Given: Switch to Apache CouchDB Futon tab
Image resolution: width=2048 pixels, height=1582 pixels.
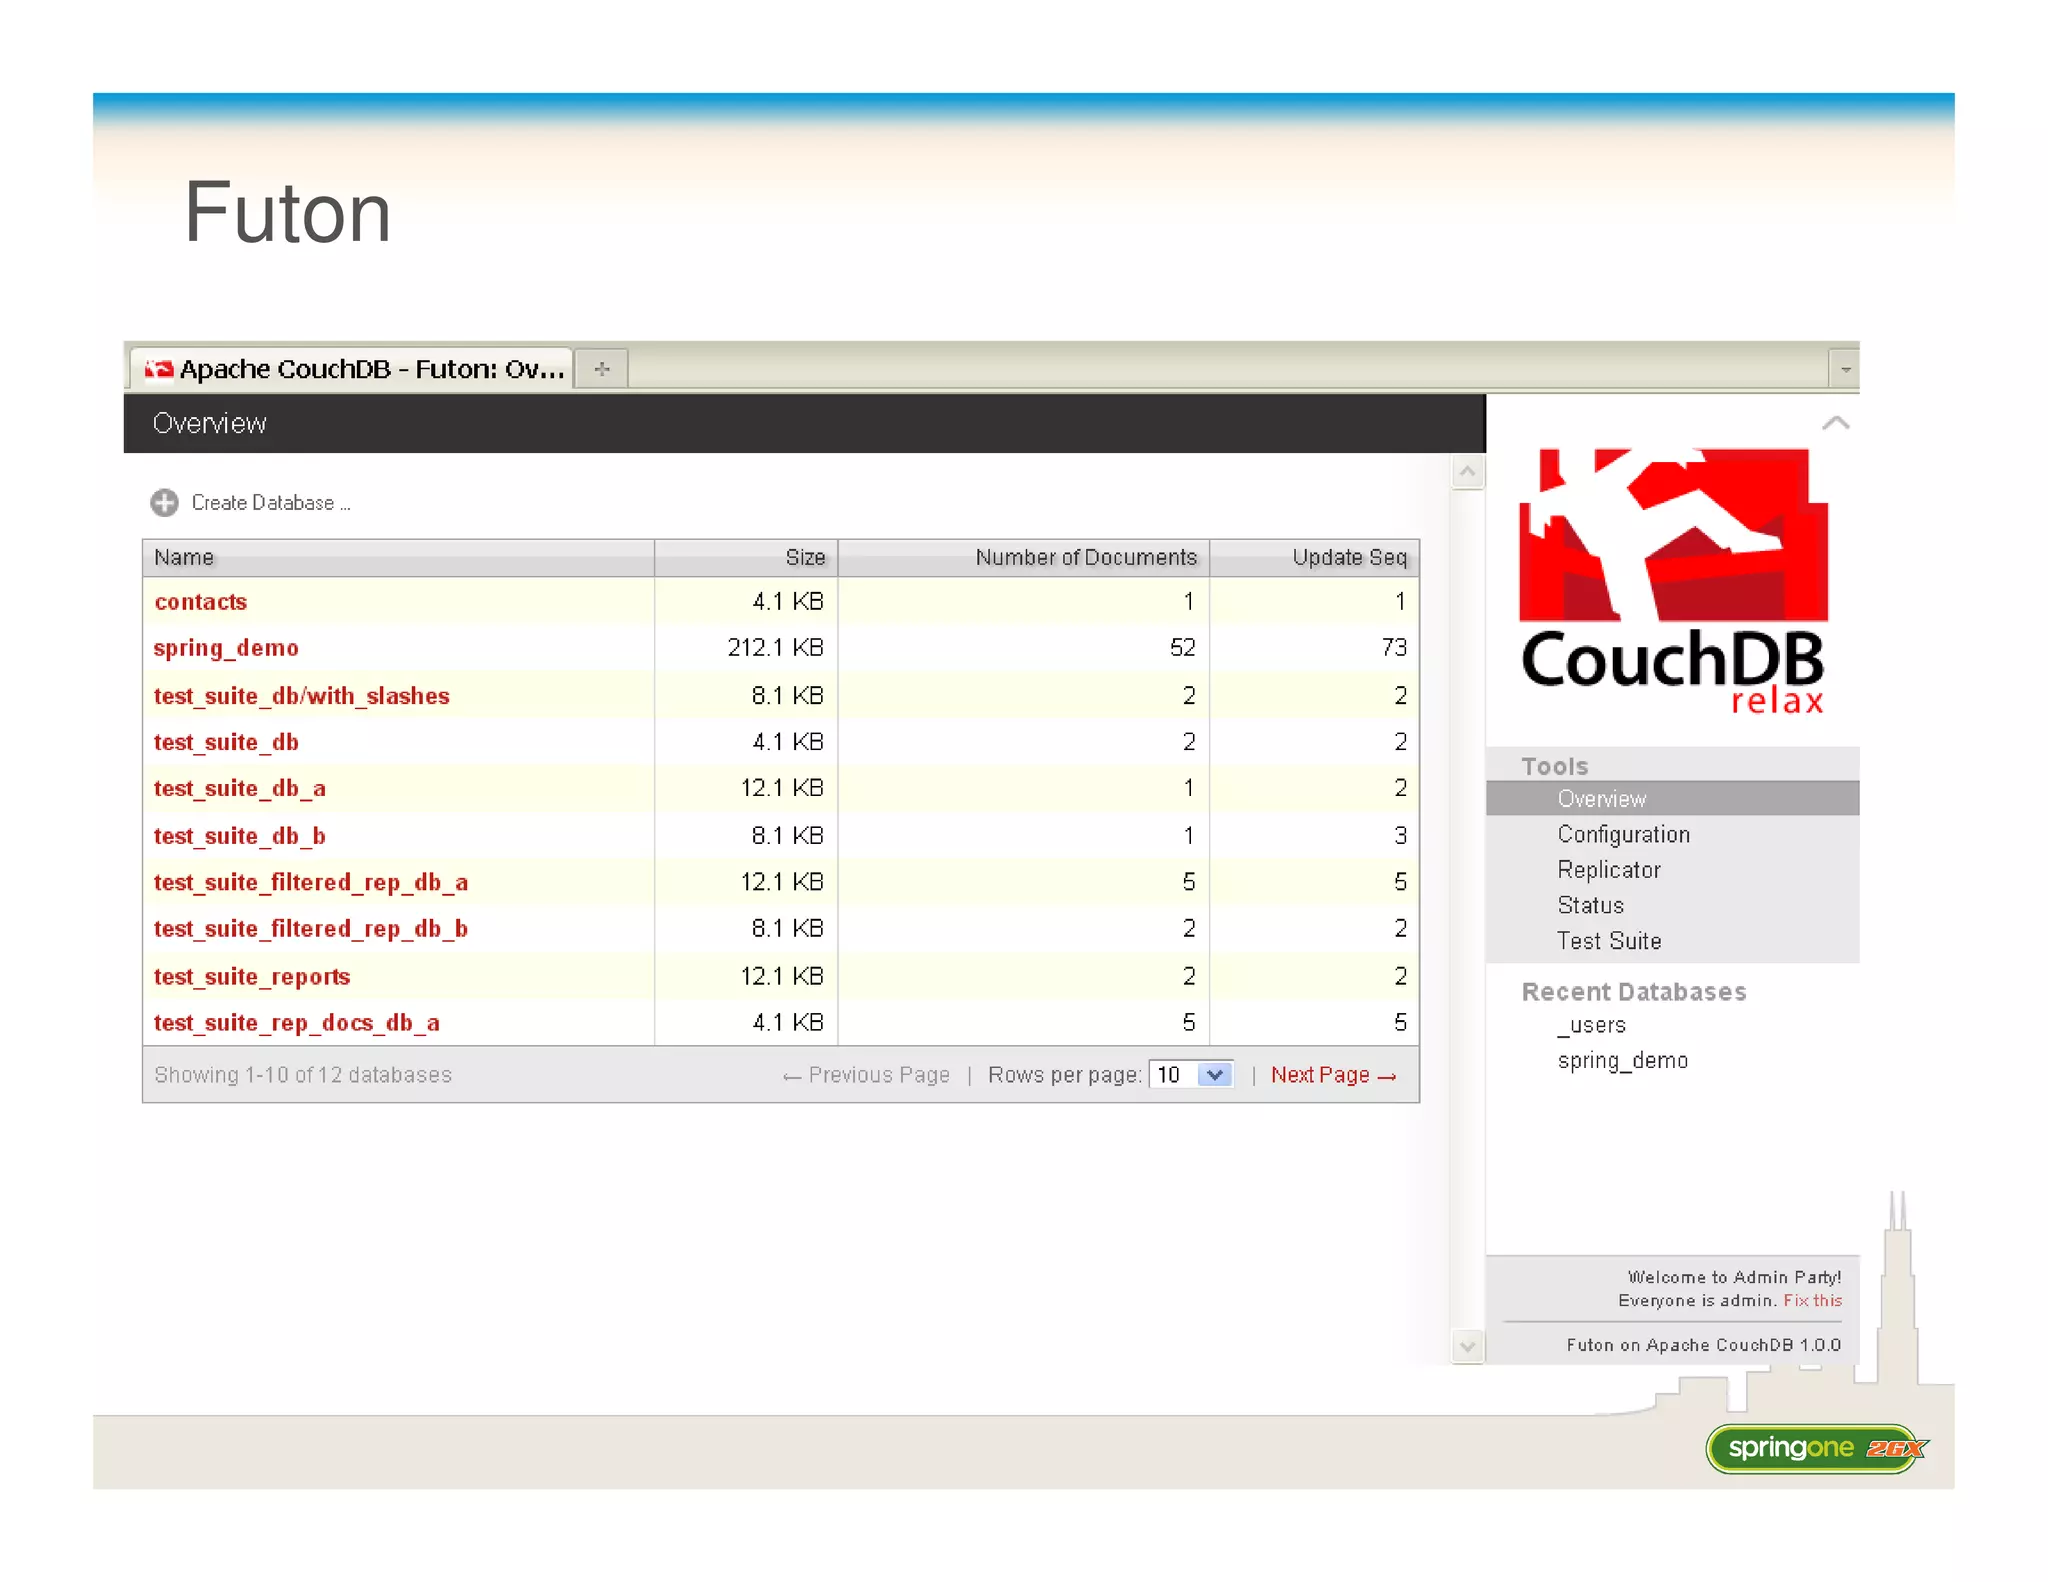Looking at the screenshot, I should 370,369.
